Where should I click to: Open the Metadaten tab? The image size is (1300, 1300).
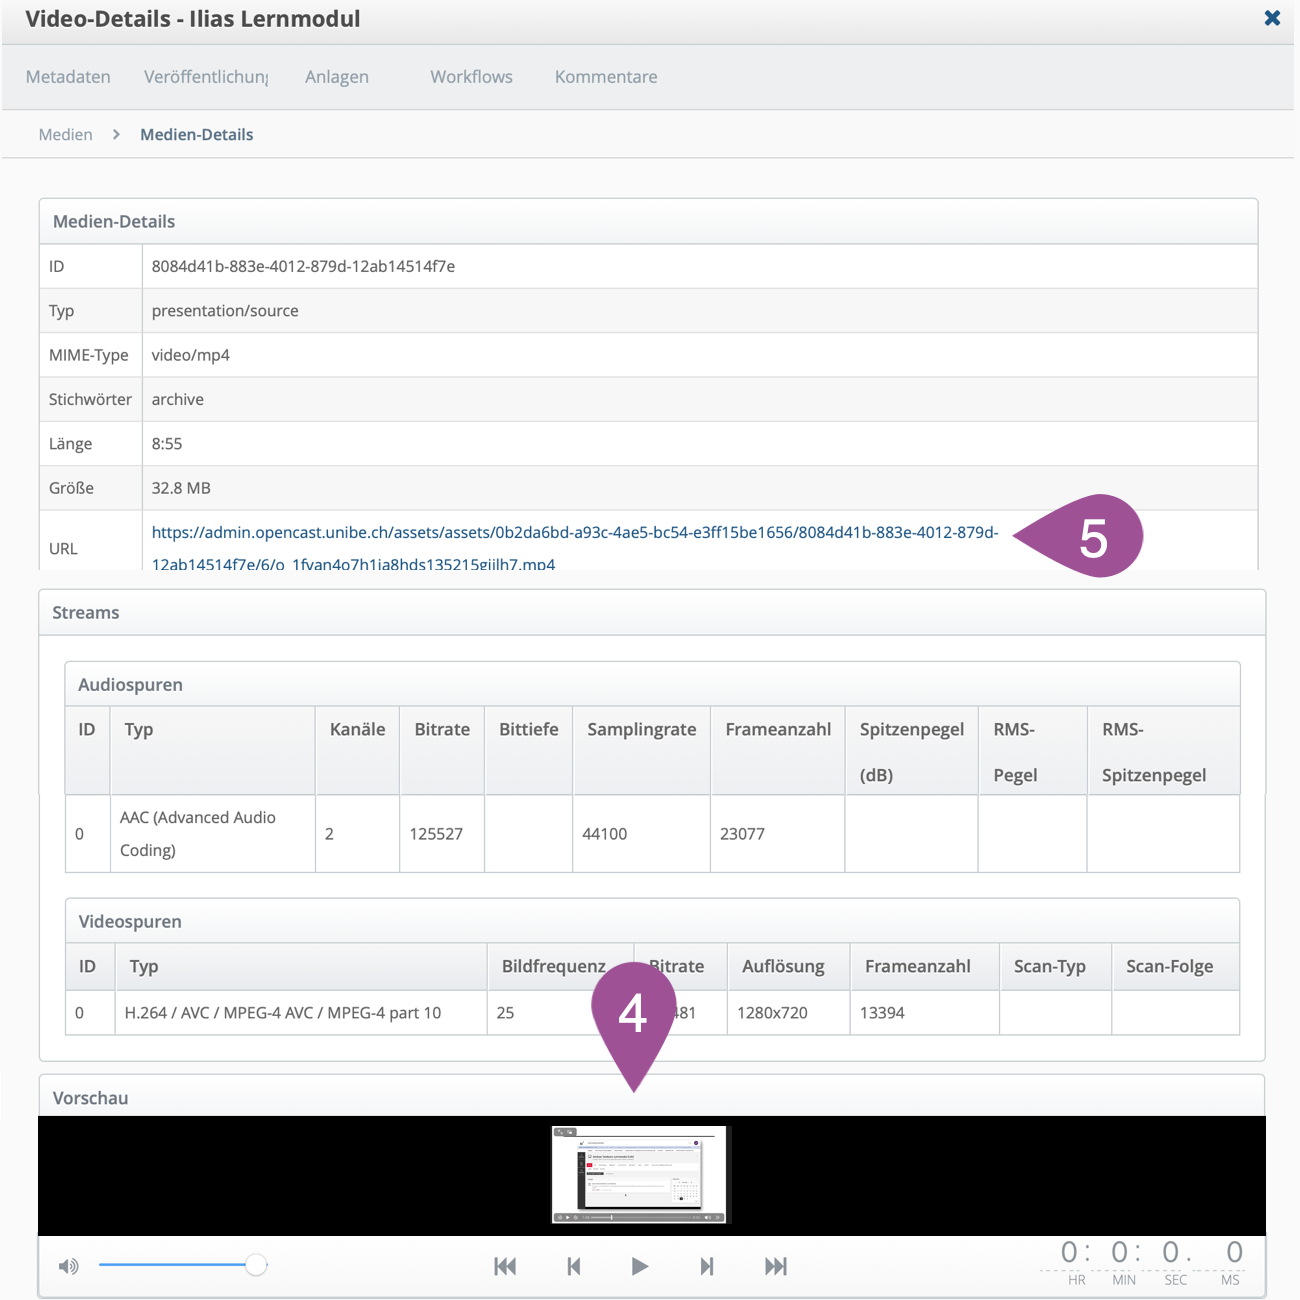[x=68, y=77]
